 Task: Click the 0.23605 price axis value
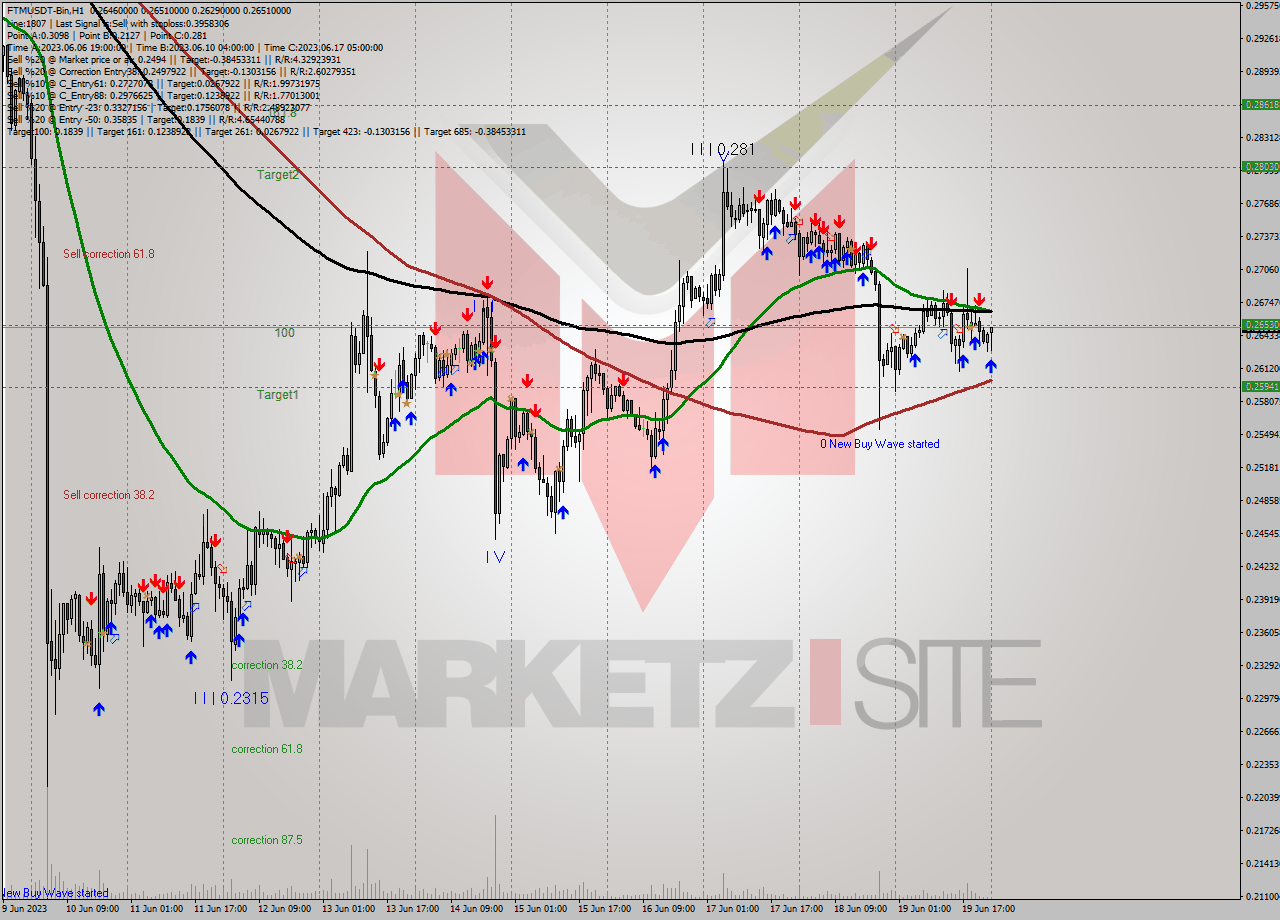pyautogui.click(x=1262, y=632)
